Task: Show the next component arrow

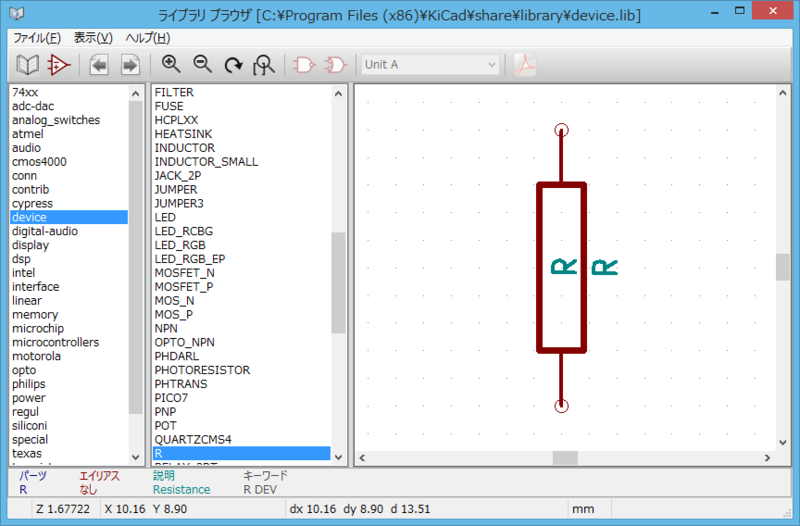Action: point(130,65)
